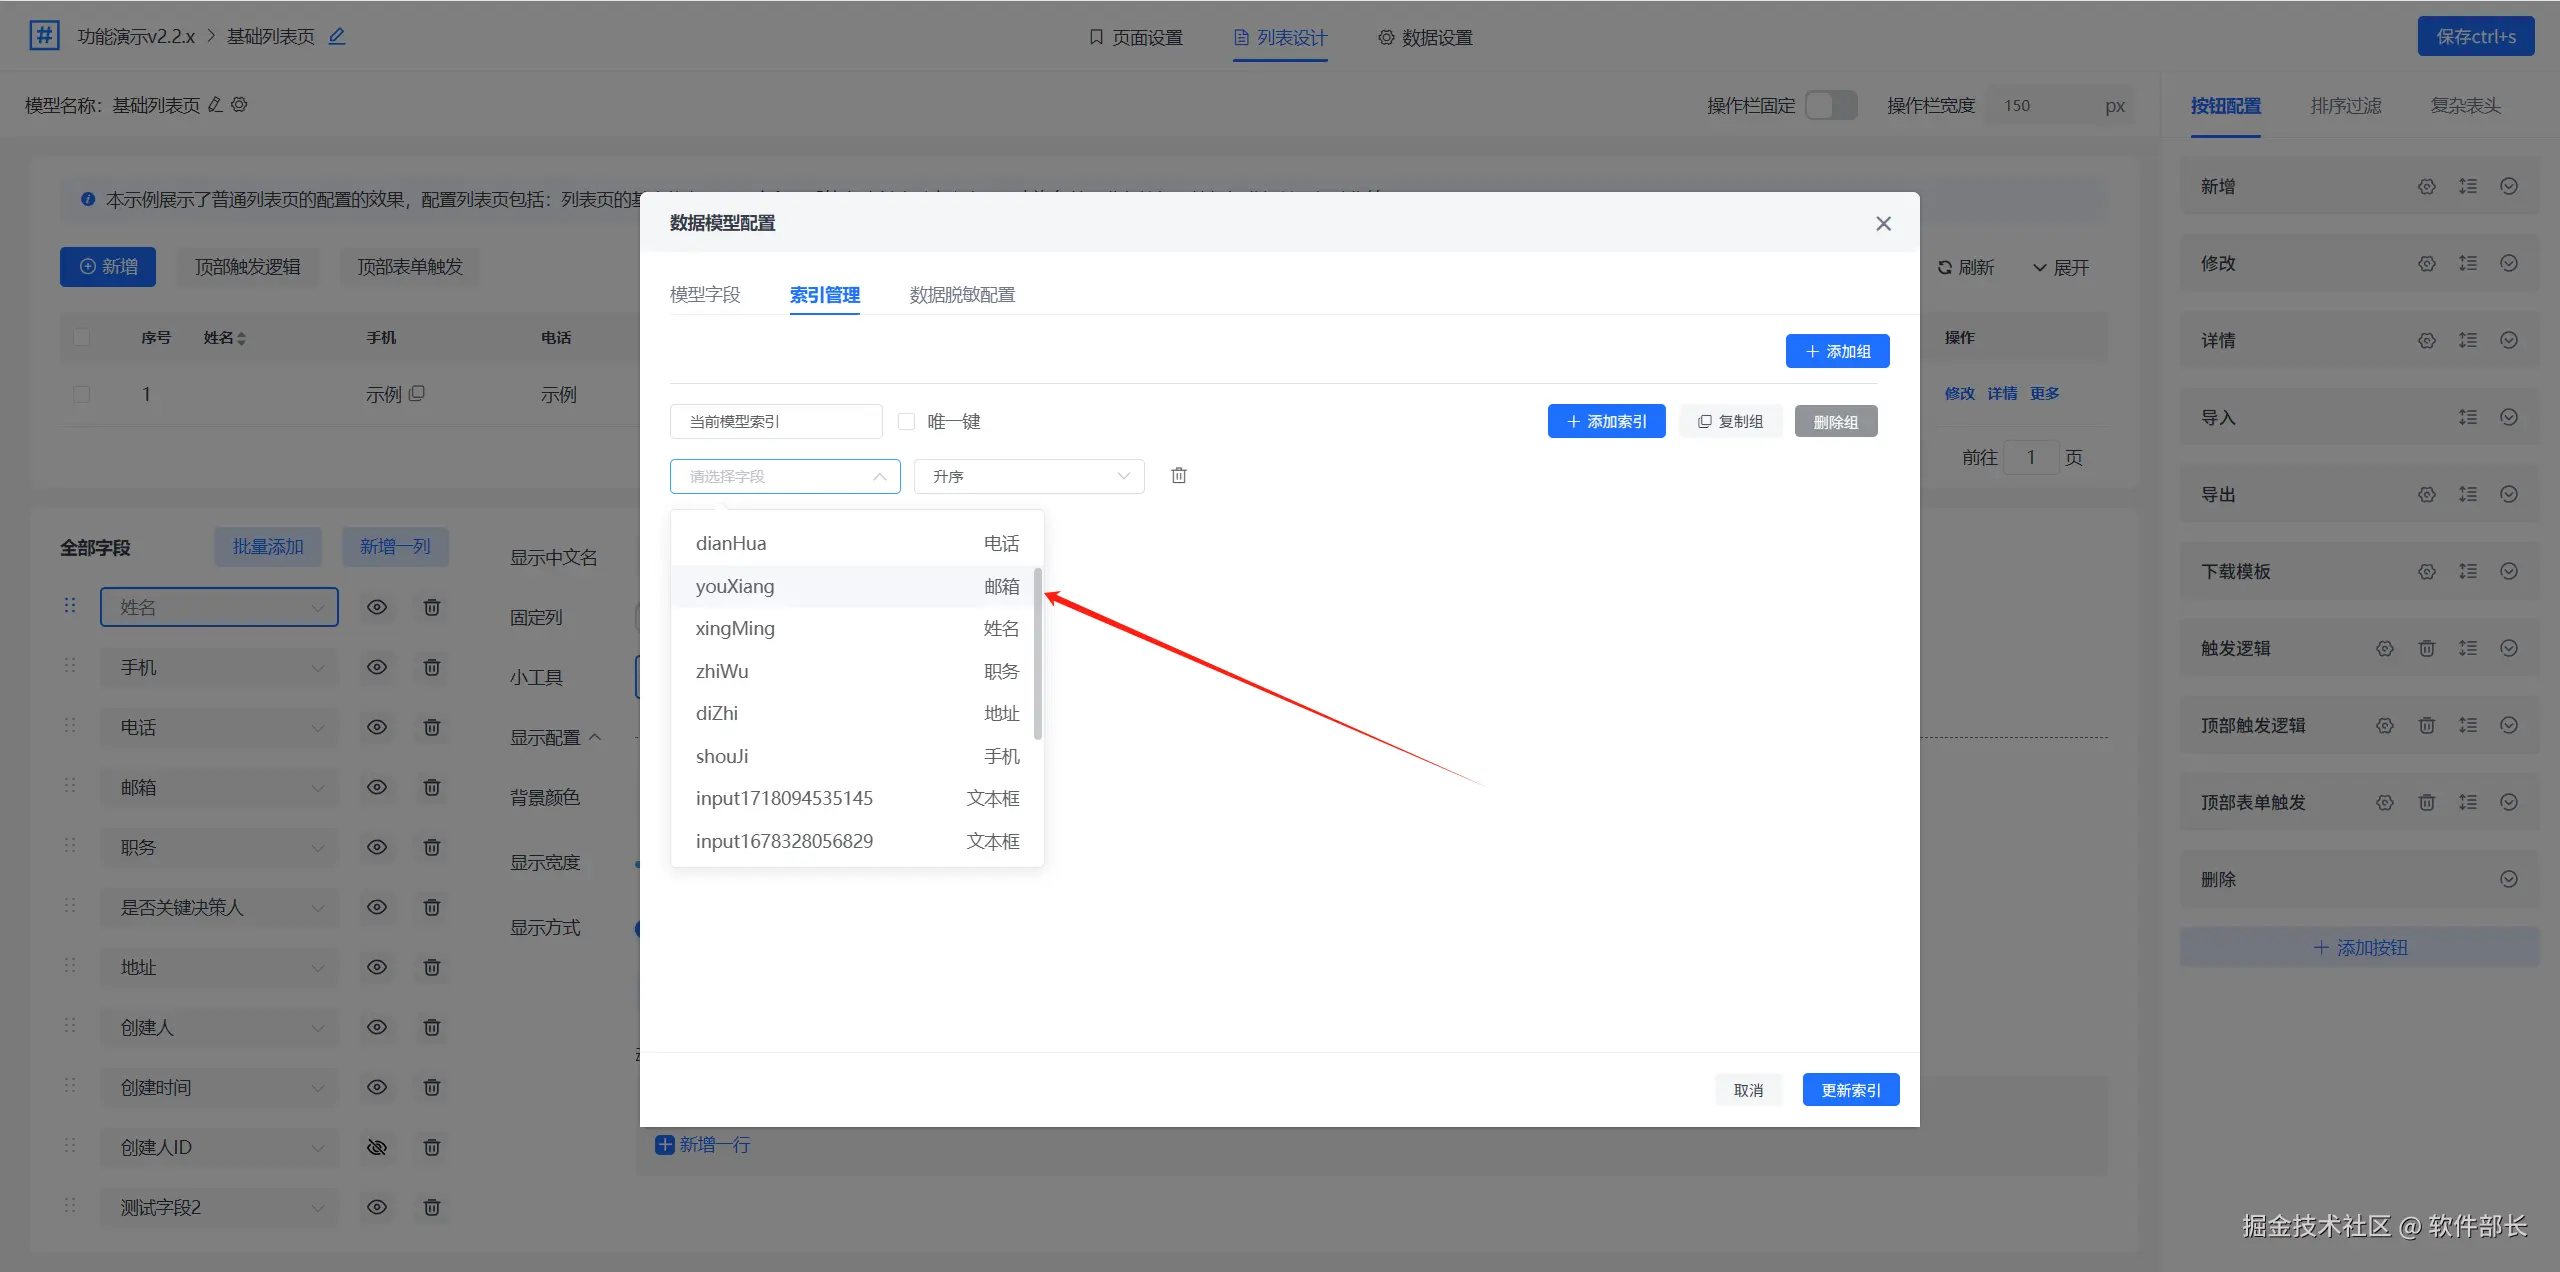This screenshot has width=2560, height=1272.
Task: Delete the 手机 field with trash icon
Action: point(432,667)
